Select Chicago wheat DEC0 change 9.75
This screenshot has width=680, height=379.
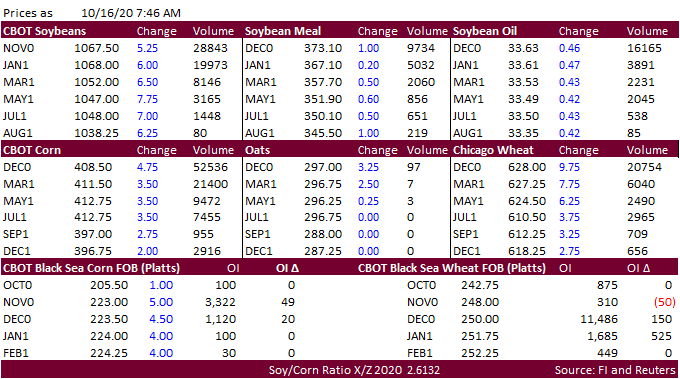pyautogui.click(x=569, y=167)
